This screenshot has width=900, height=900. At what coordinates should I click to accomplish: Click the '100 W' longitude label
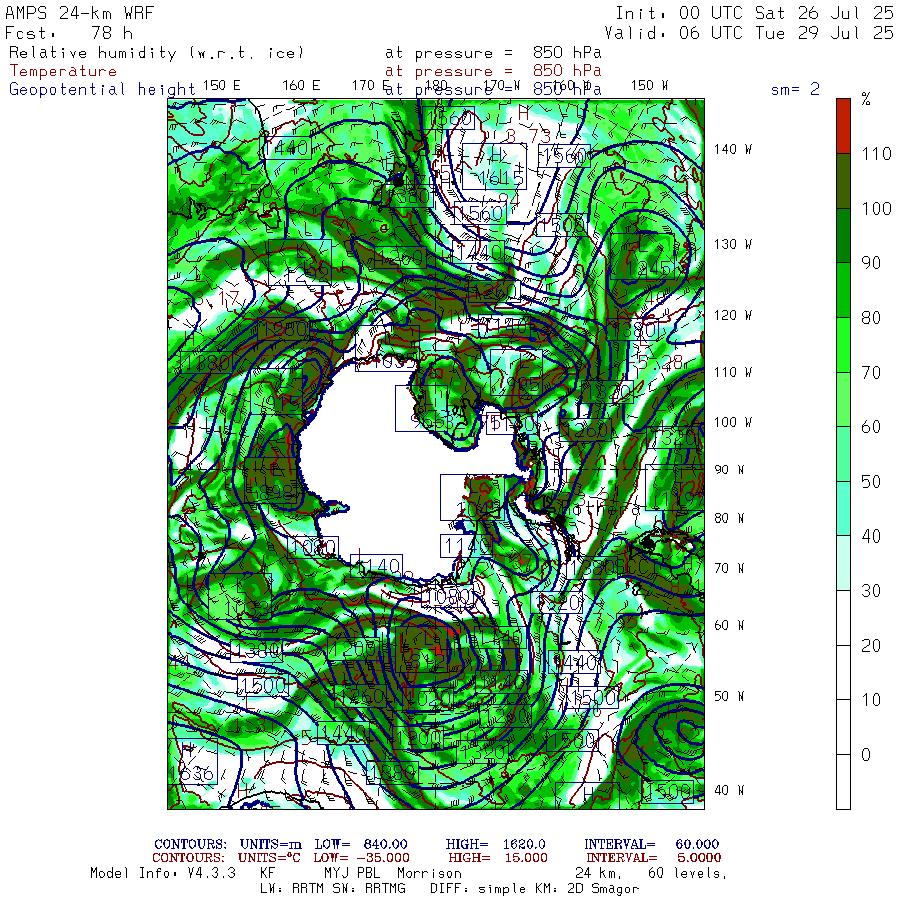[x=733, y=422]
